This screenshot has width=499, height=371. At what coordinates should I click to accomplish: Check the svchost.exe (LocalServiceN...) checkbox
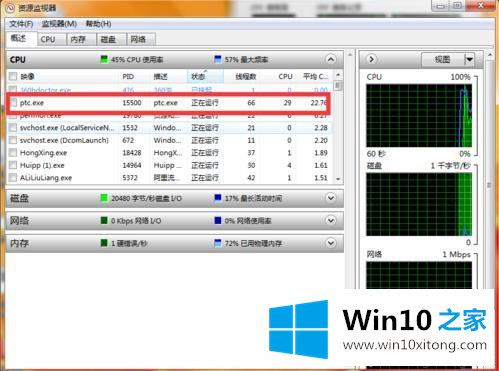[13, 128]
